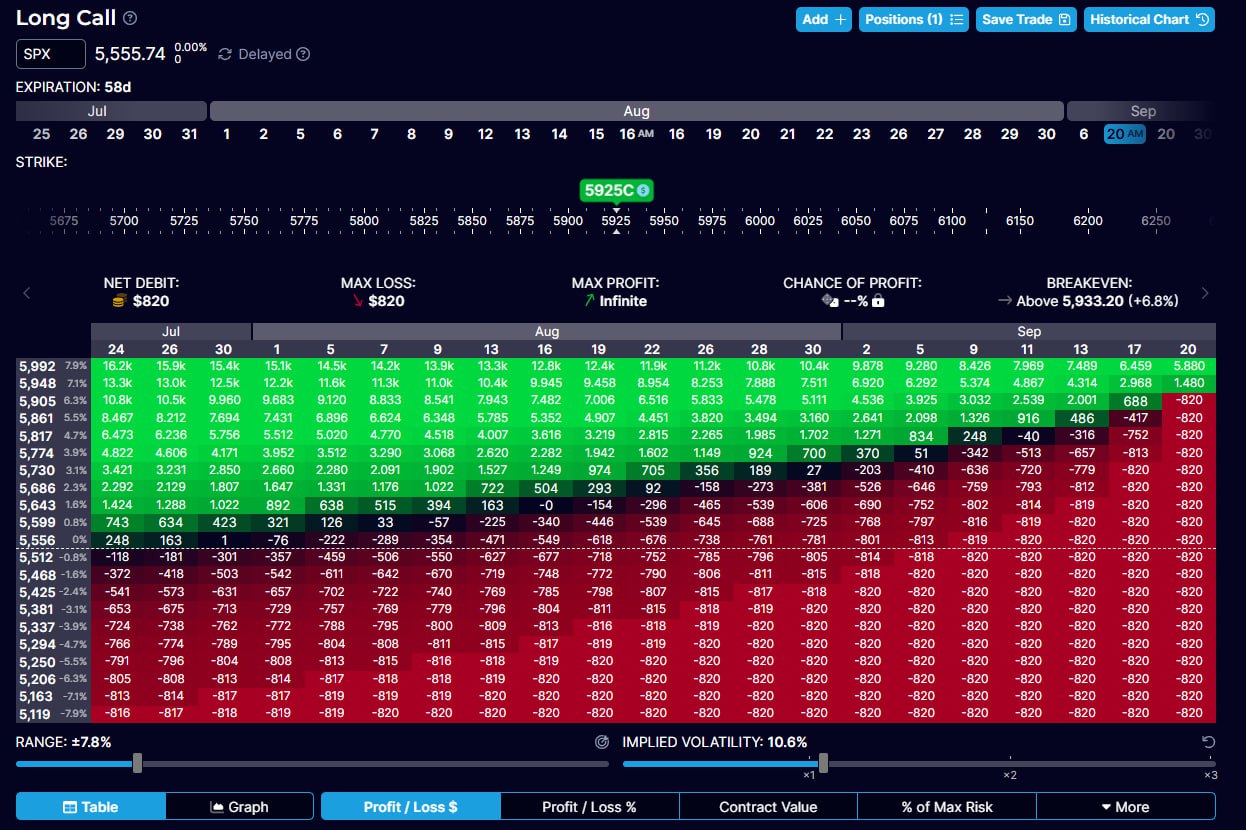Open the Add menu
1246x830 pixels.
click(x=824, y=19)
